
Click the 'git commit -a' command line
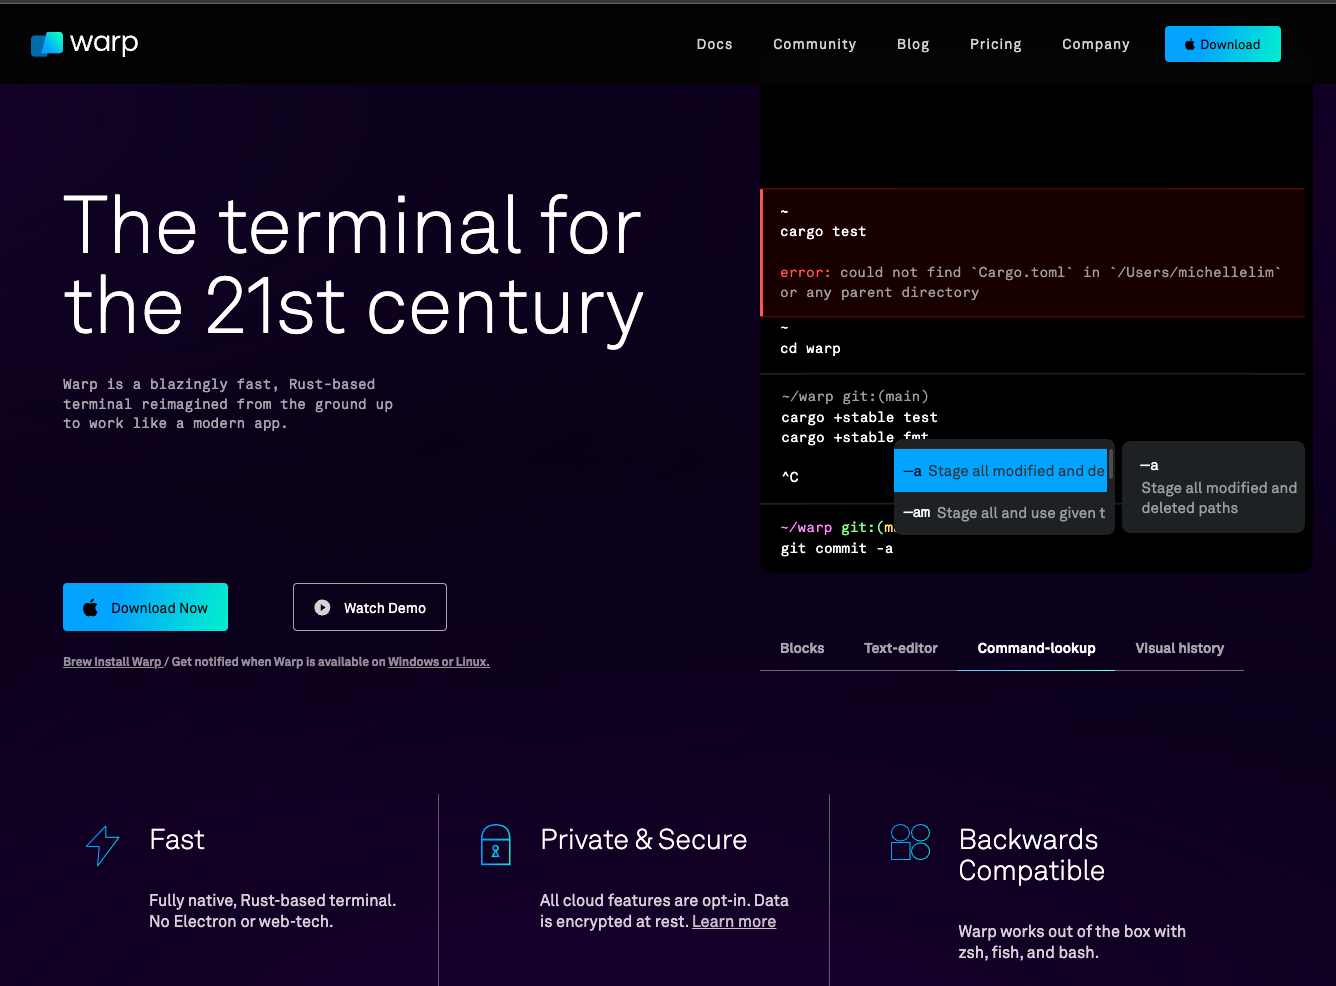point(837,549)
